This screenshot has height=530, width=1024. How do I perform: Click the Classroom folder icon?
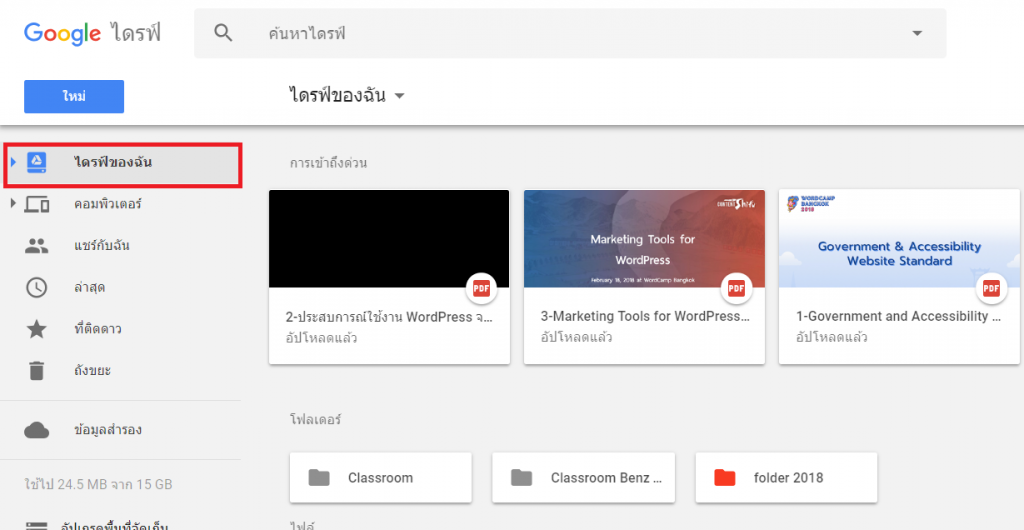[319, 478]
